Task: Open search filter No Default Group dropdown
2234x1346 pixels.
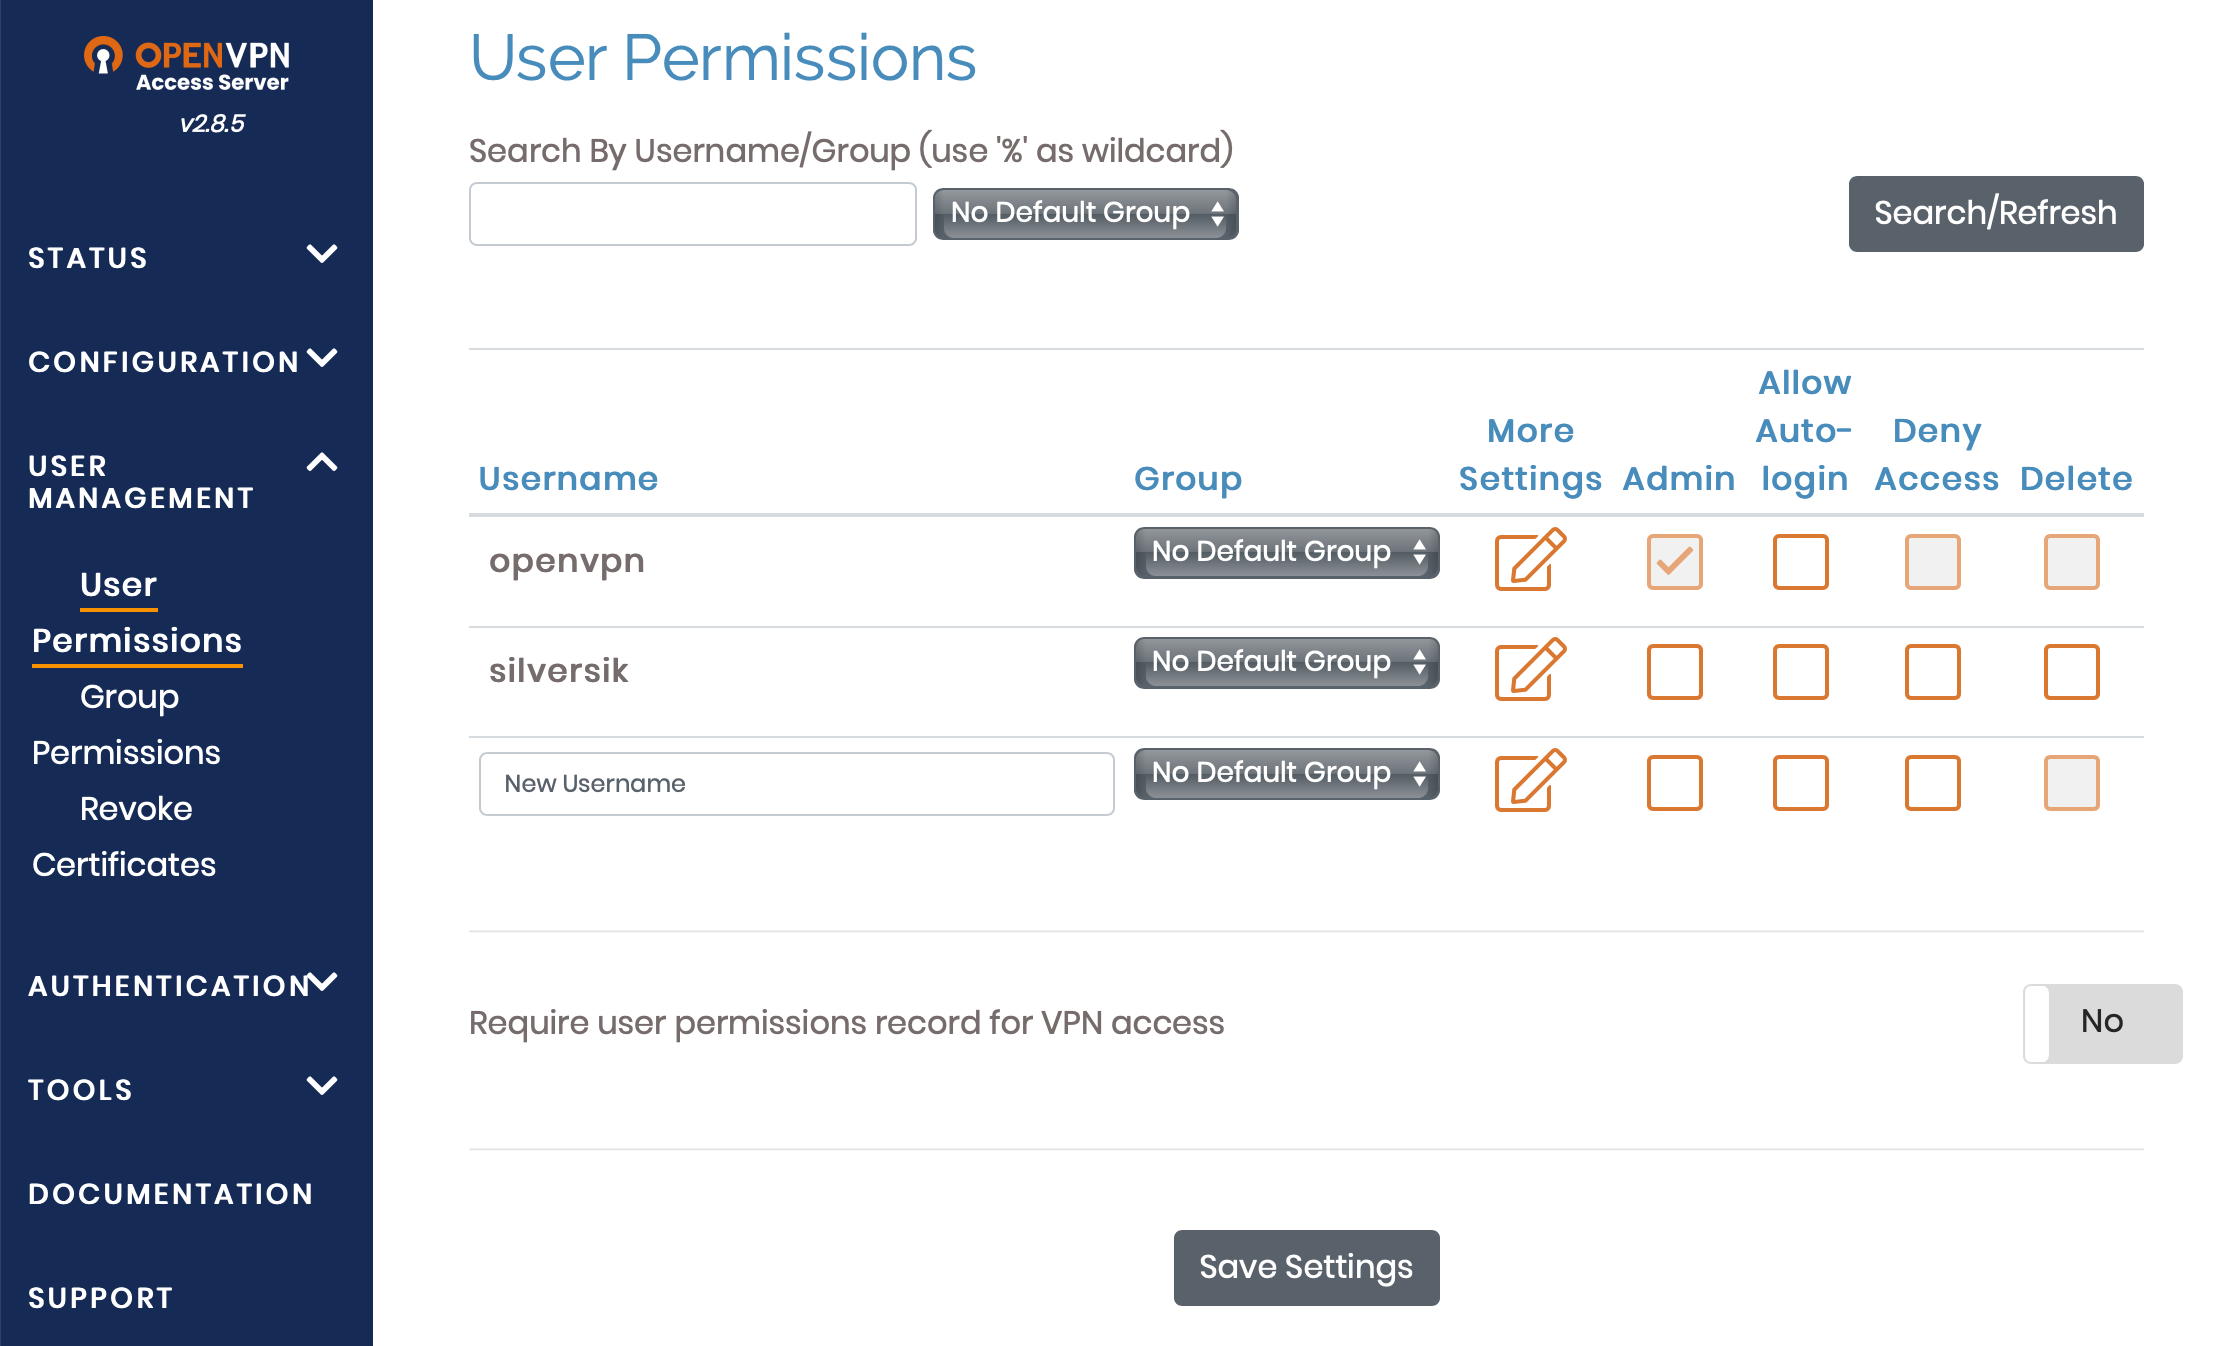Action: (1085, 213)
